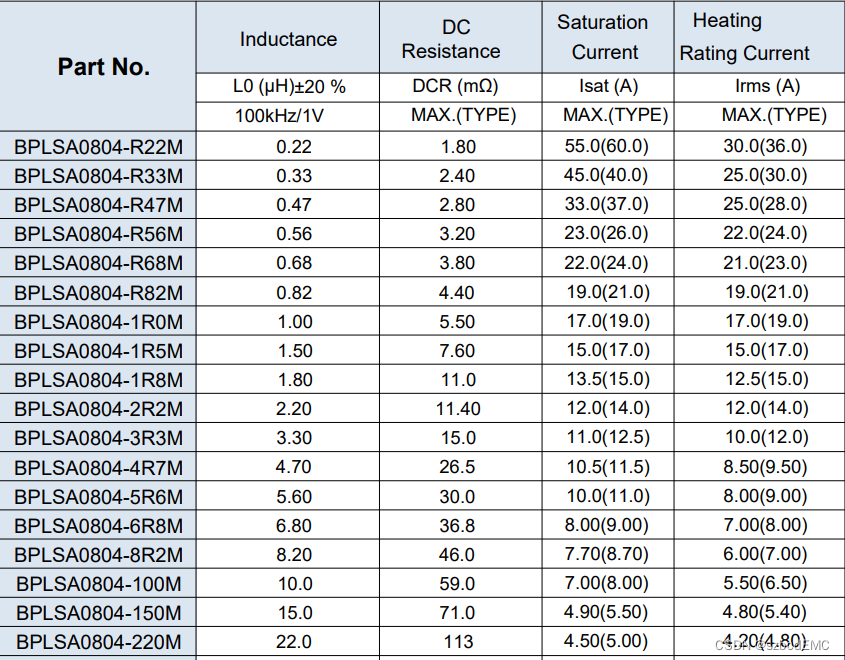Click the Isat (A) unit cell
Viewport: 845px width, 660px height.
click(x=608, y=86)
